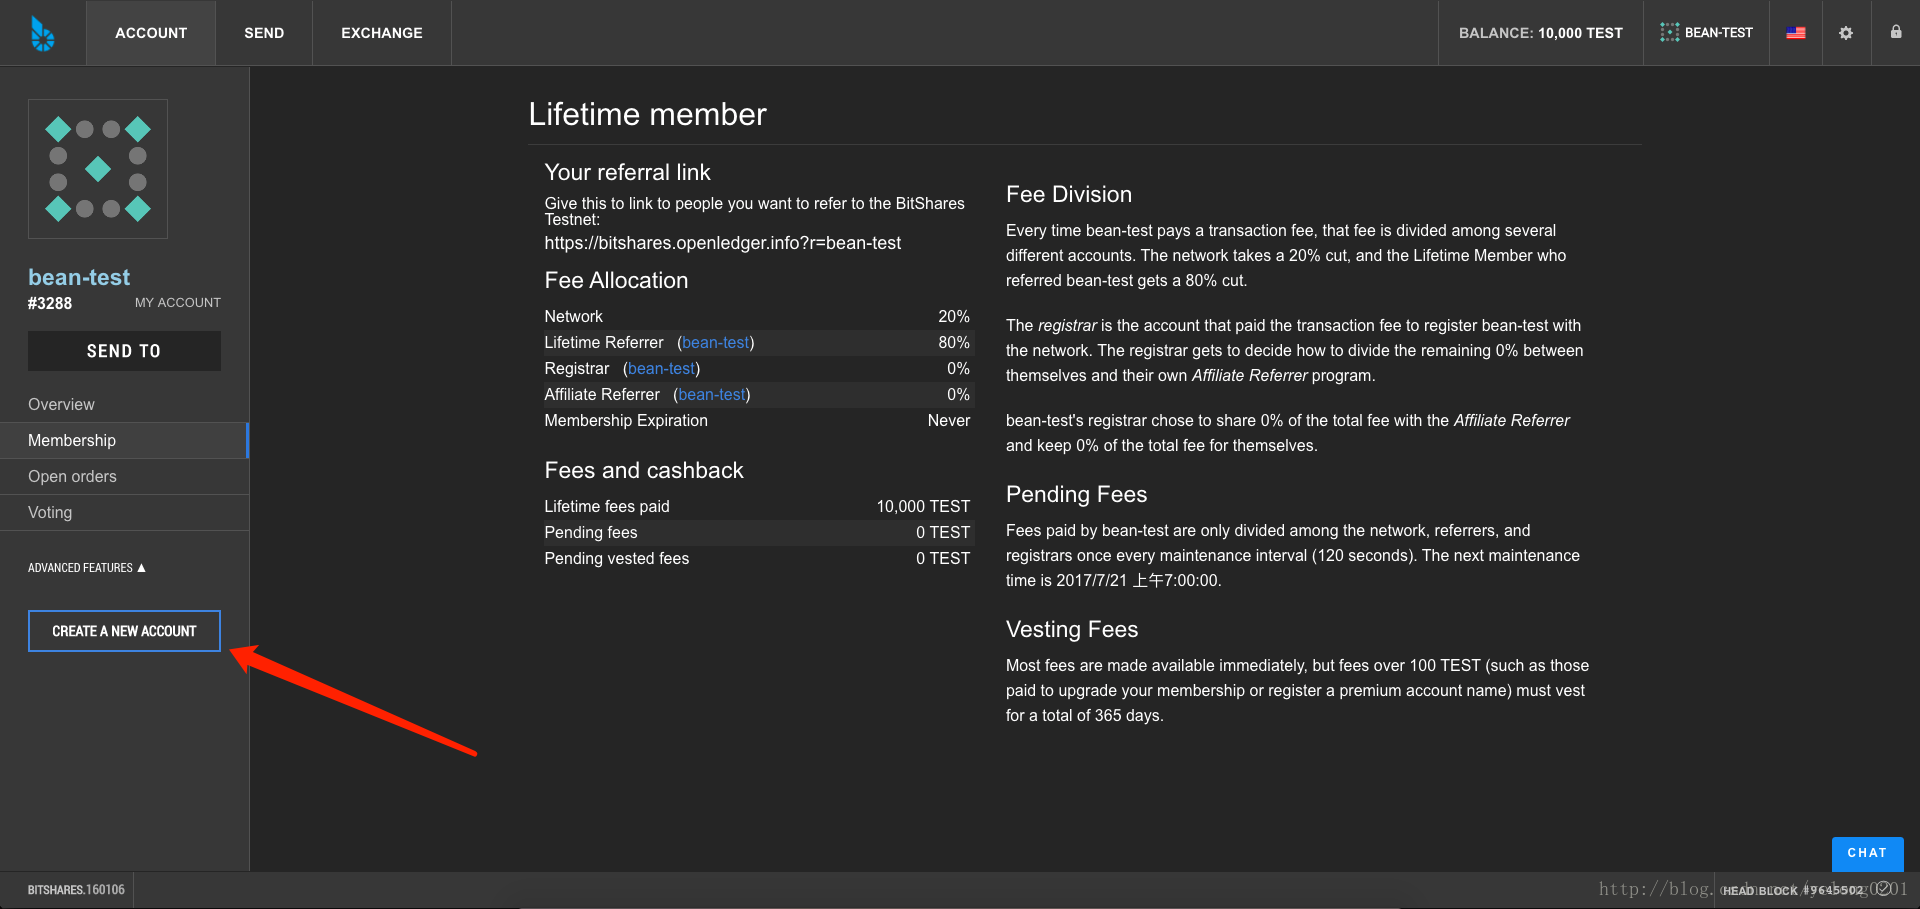Click Lifetime fees paid 10,000 TEST value
The height and width of the screenshot is (909, 1920).
[923, 506]
